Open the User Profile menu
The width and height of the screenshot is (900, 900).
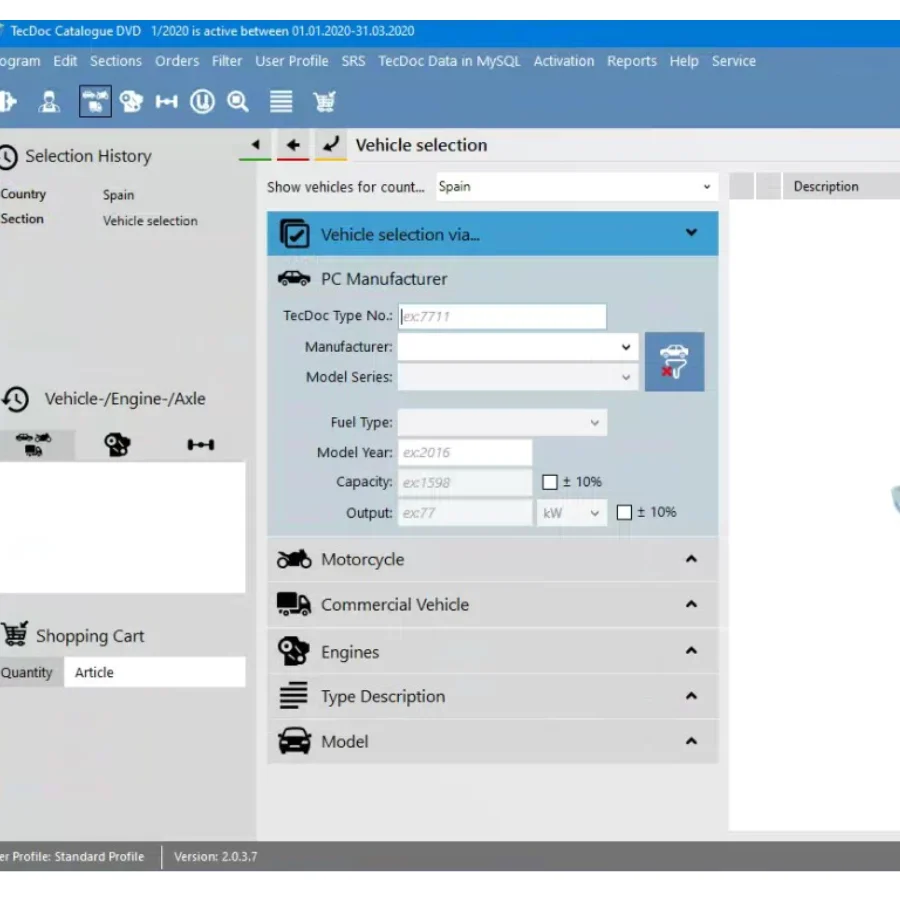[x=292, y=61]
